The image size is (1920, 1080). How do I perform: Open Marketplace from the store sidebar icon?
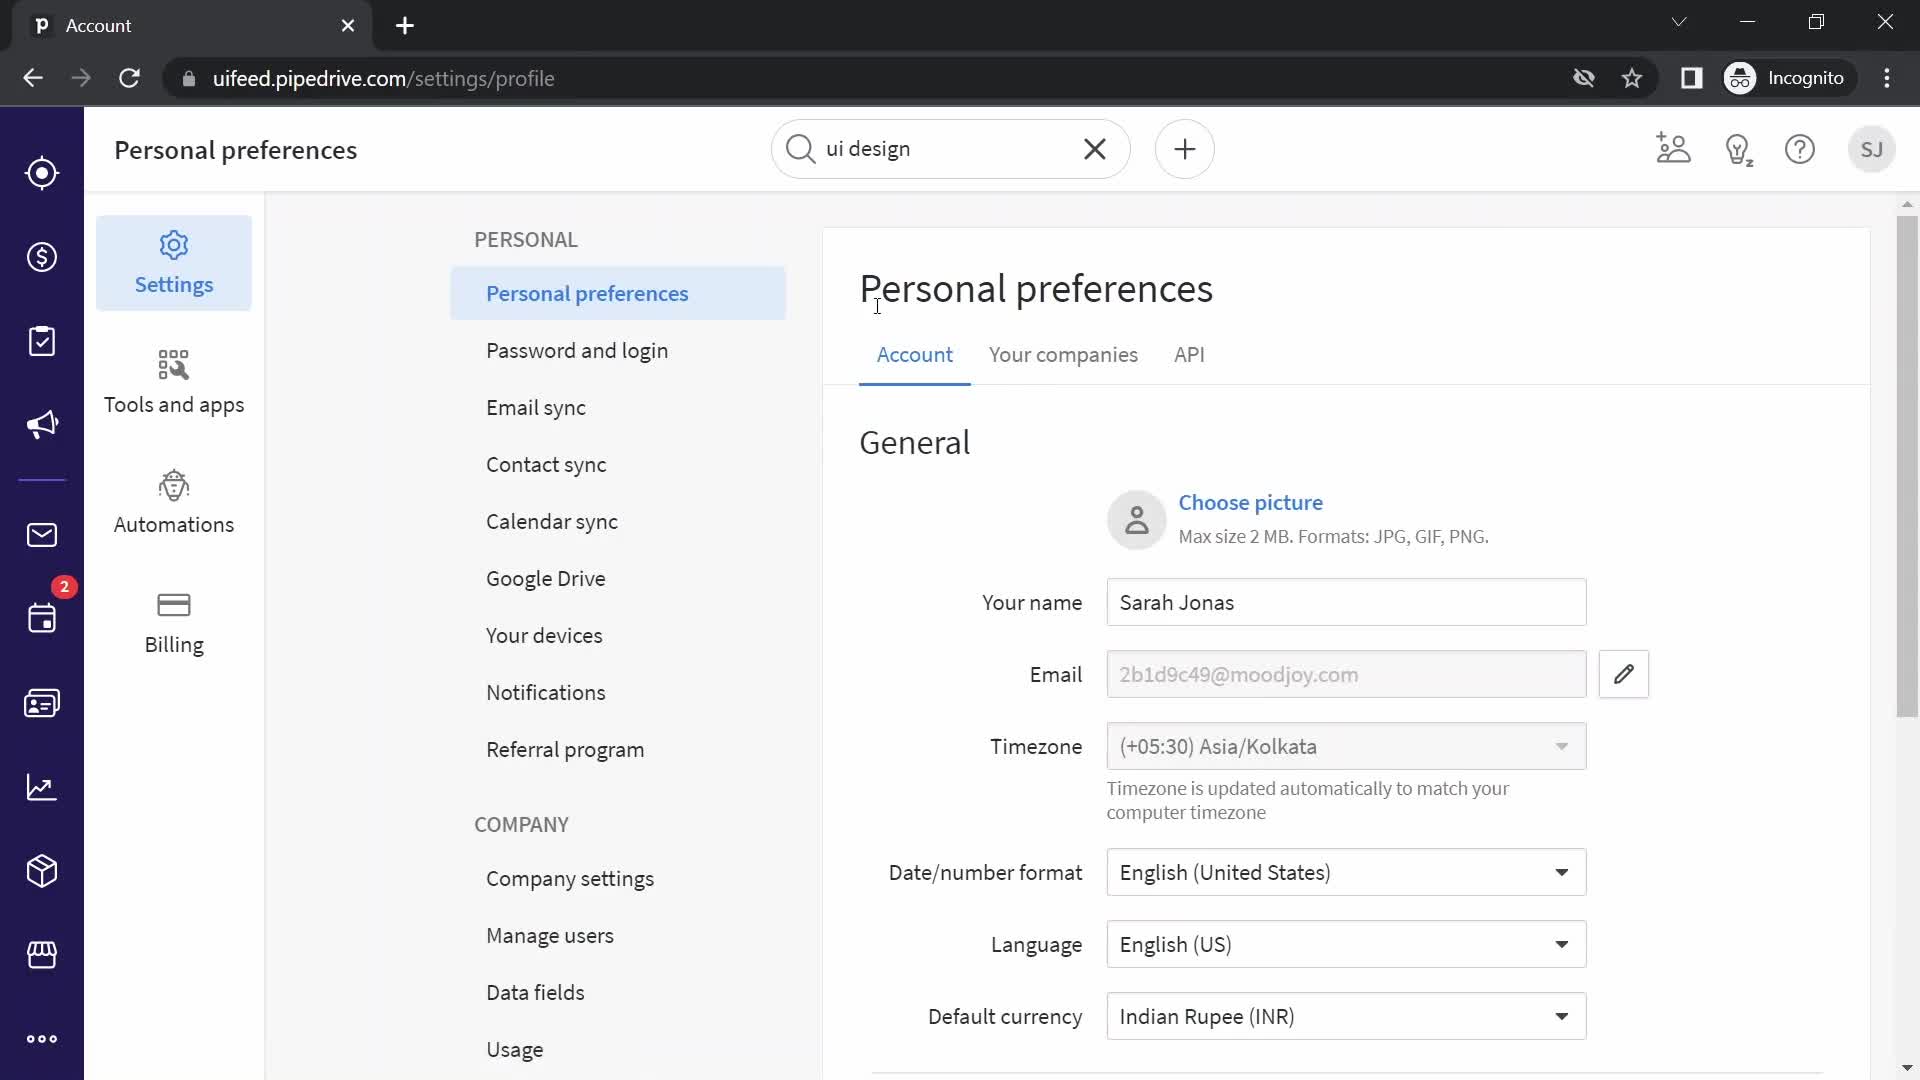click(42, 955)
